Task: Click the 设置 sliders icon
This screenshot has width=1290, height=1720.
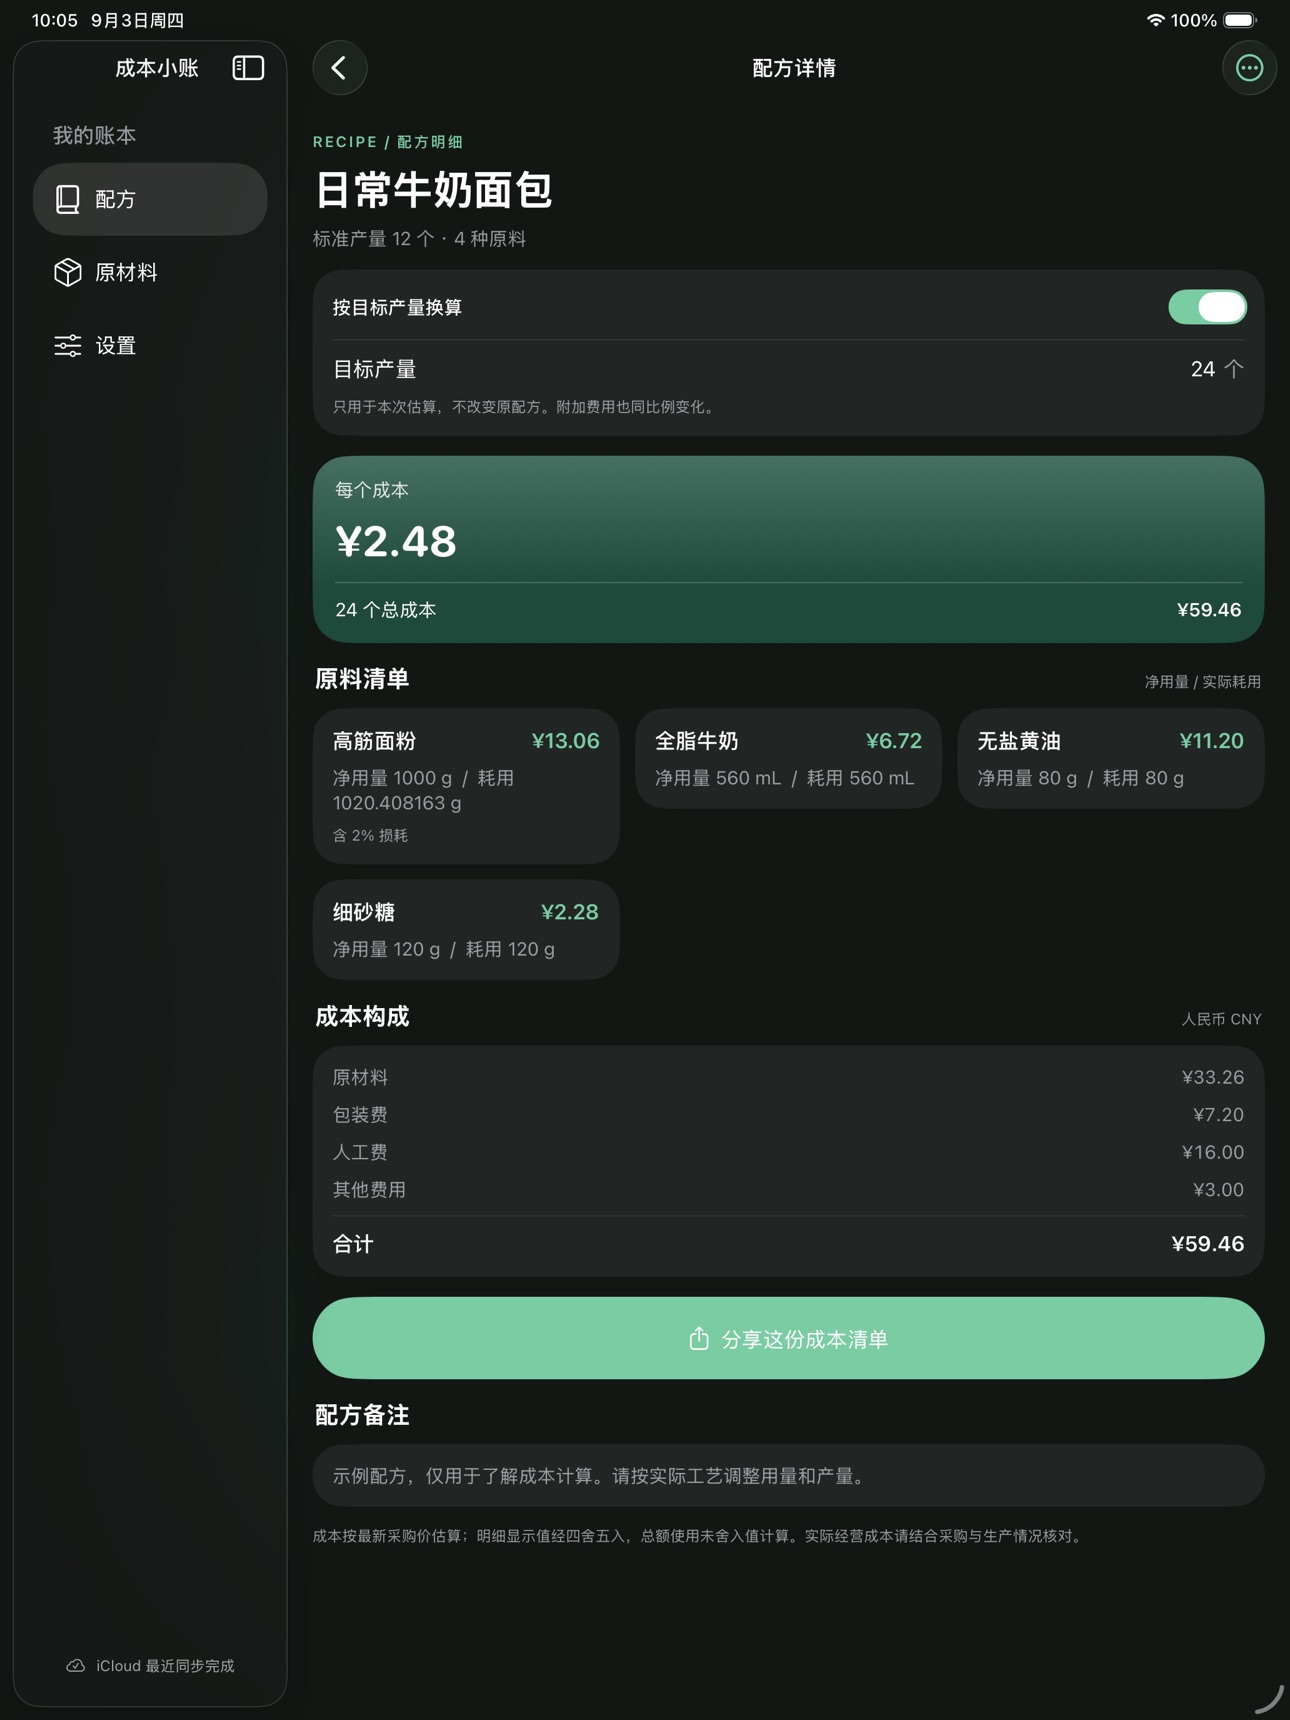Action: [x=68, y=346]
